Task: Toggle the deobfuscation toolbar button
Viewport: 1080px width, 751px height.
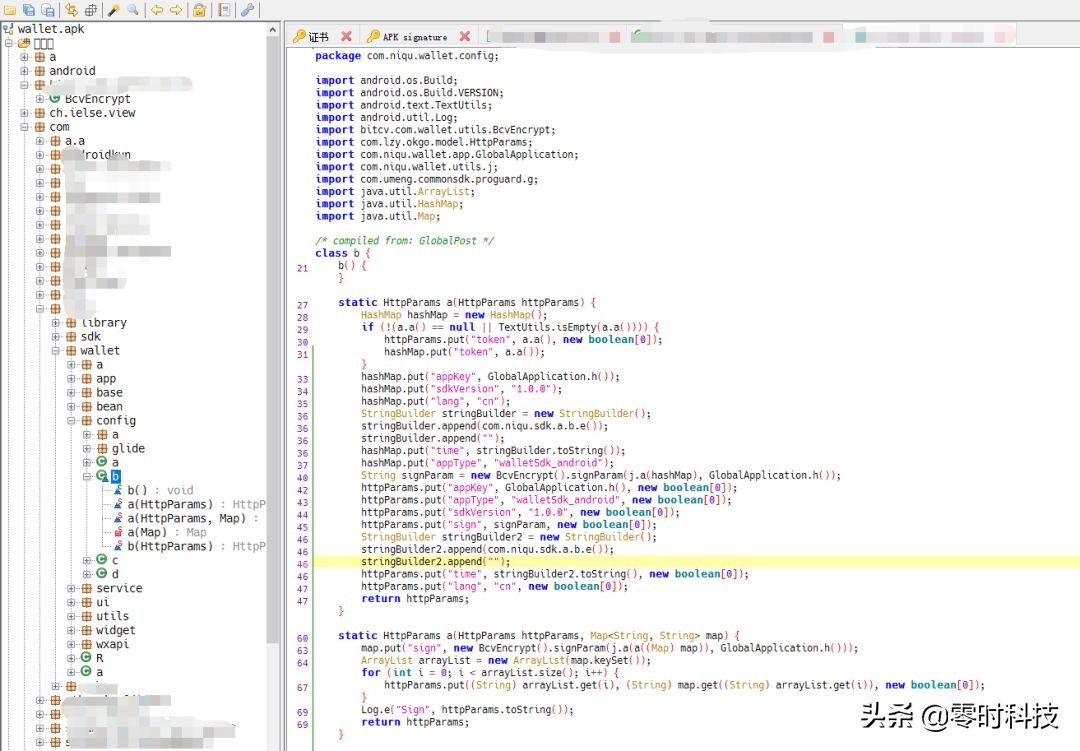Action: tap(200, 10)
